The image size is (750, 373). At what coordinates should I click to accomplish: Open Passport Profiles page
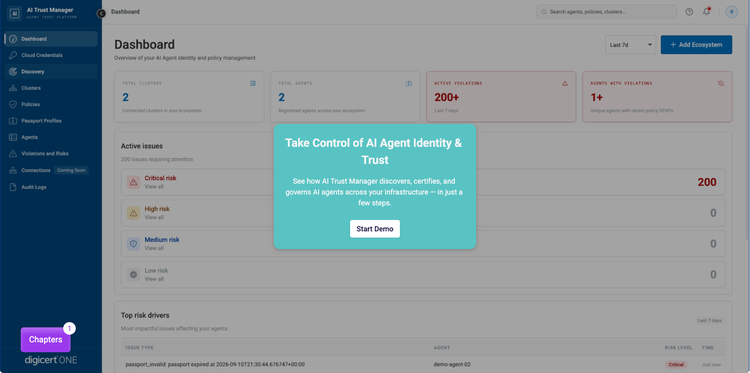point(51,121)
